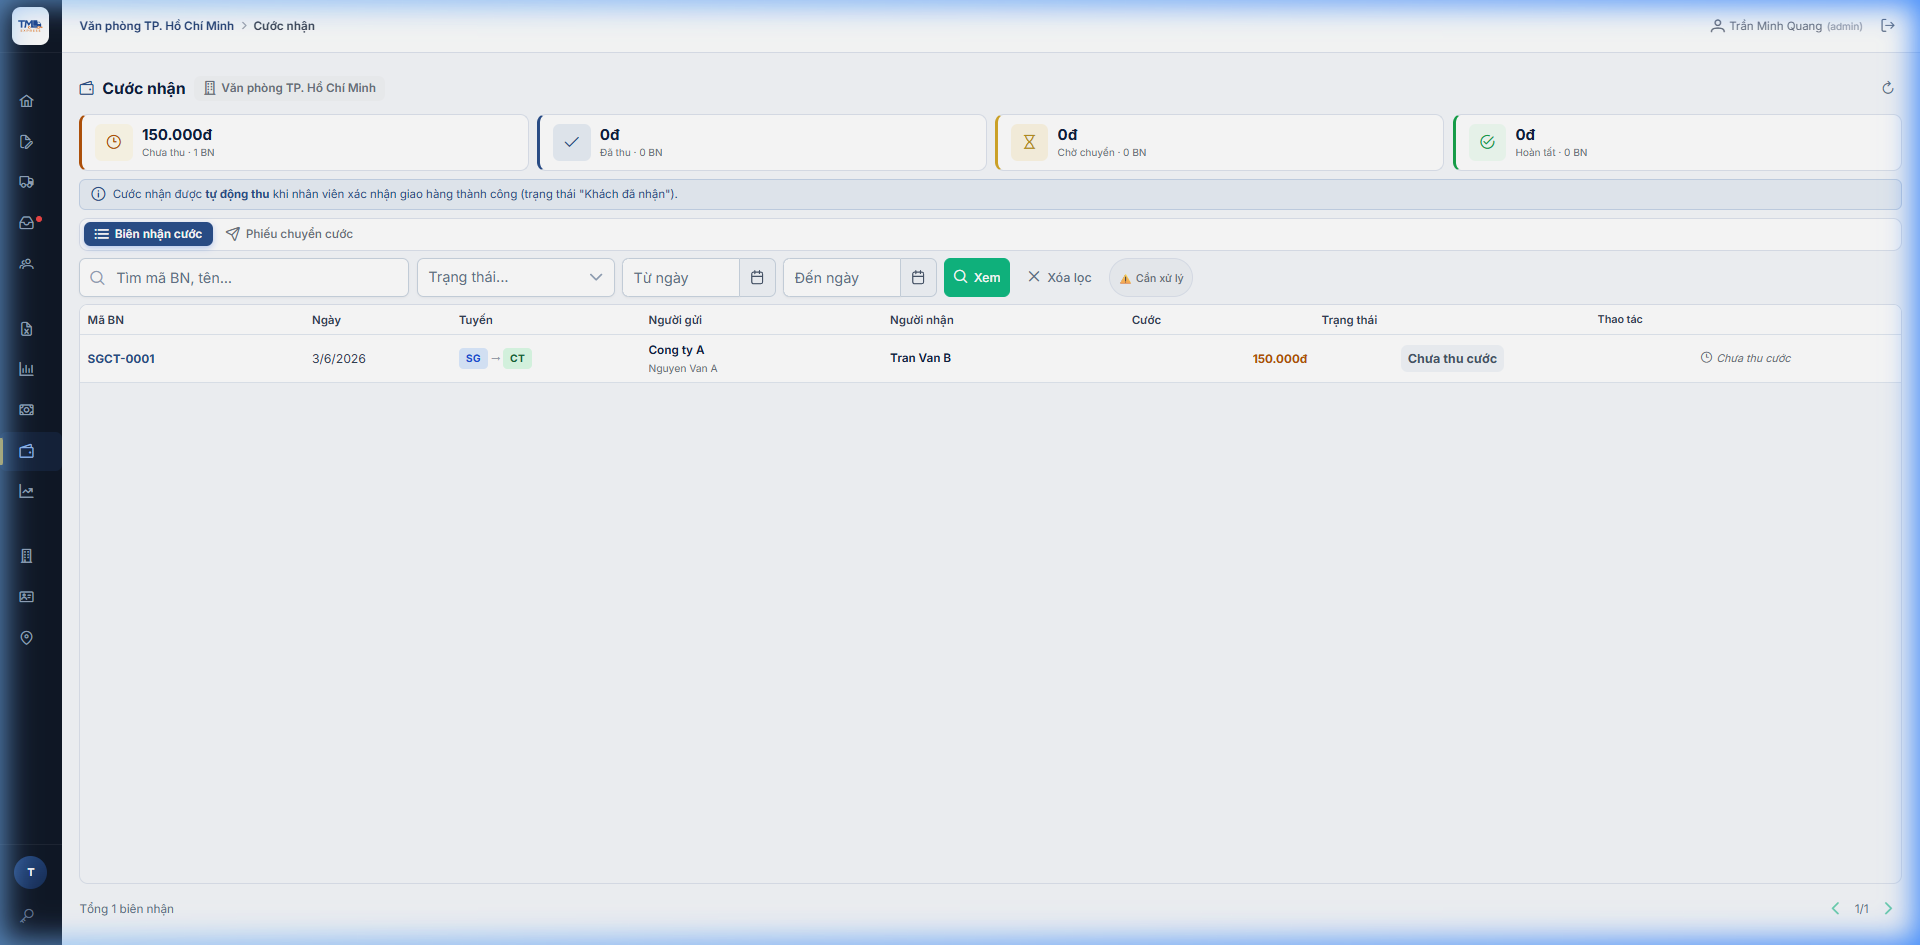Screen dimensions: 1920x945
Task: Open the Đến ngày calendar picker icon
Action: pos(918,278)
